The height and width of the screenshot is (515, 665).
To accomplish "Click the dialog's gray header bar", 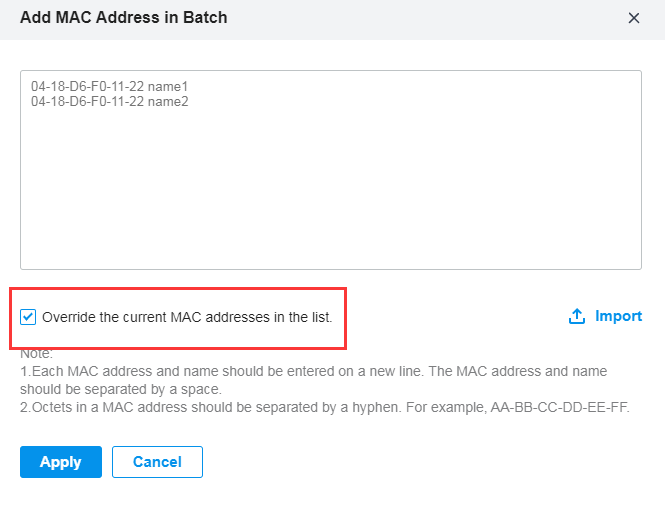I will 332,20.
